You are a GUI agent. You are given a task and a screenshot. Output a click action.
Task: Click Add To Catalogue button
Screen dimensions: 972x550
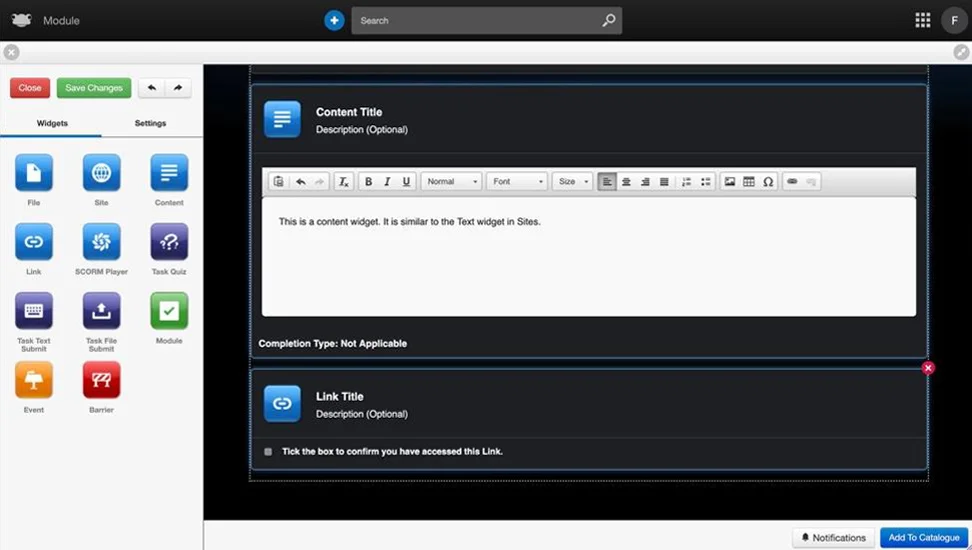[x=924, y=538]
